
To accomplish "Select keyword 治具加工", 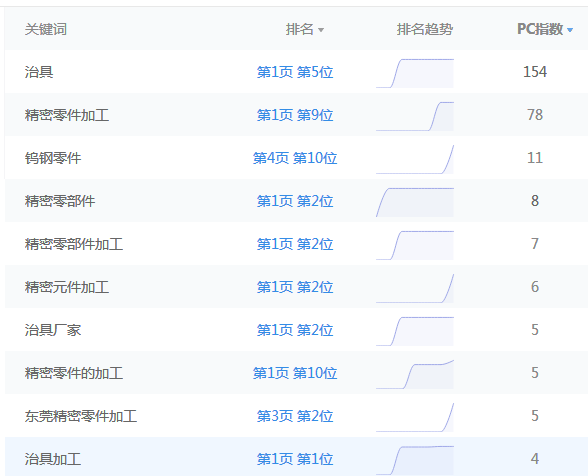I will (53, 459).
